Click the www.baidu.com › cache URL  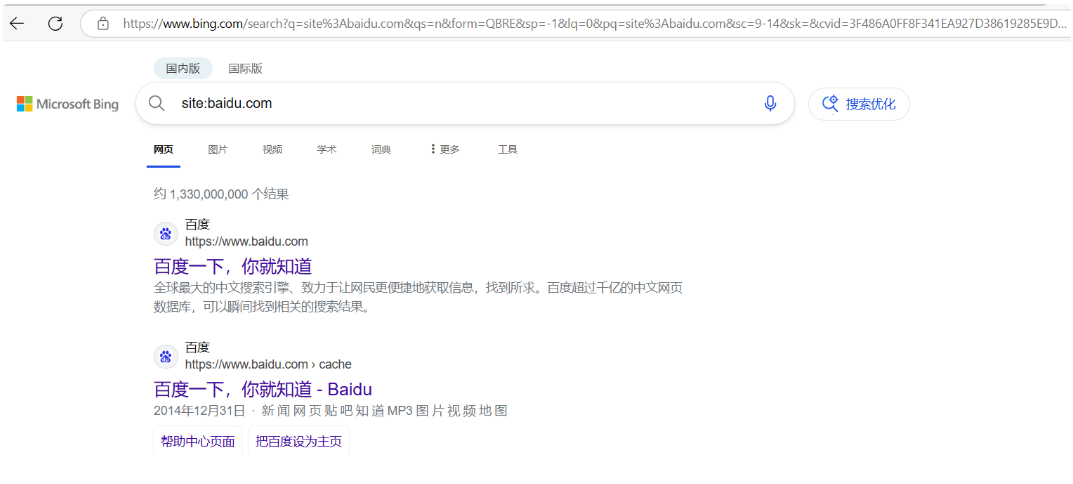coord(268,364)
